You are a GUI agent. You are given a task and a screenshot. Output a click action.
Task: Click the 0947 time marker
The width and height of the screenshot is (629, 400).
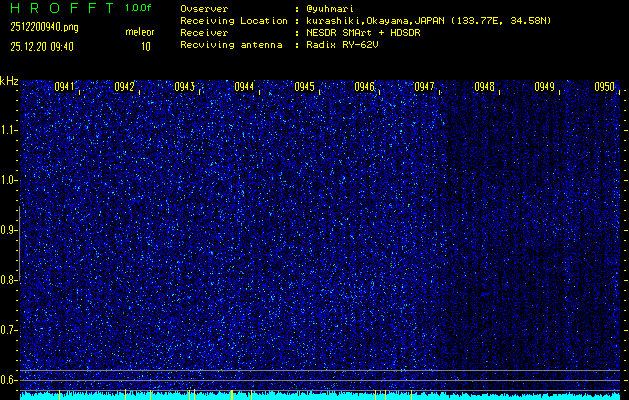point(424,87)
